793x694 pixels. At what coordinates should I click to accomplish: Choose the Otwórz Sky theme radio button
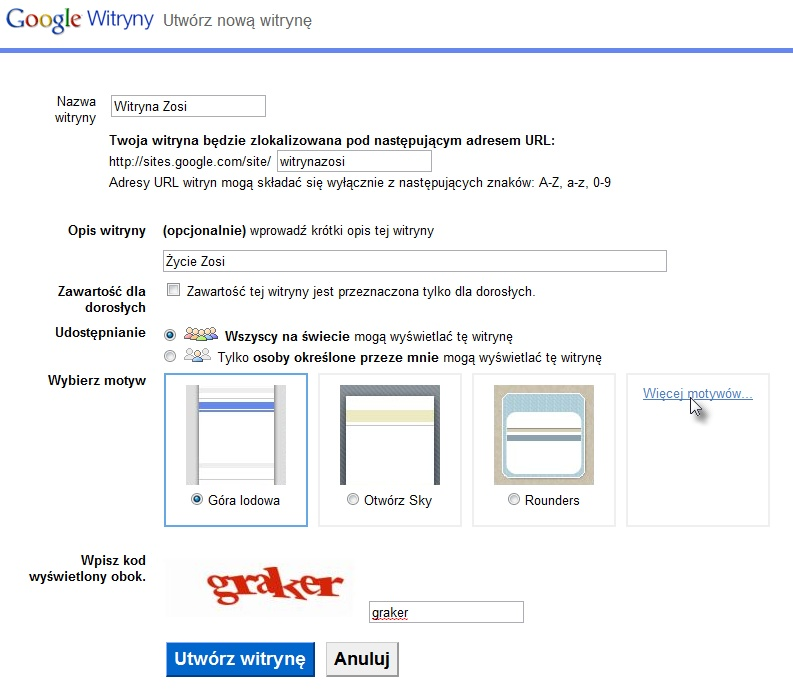[x=353, y=499]
